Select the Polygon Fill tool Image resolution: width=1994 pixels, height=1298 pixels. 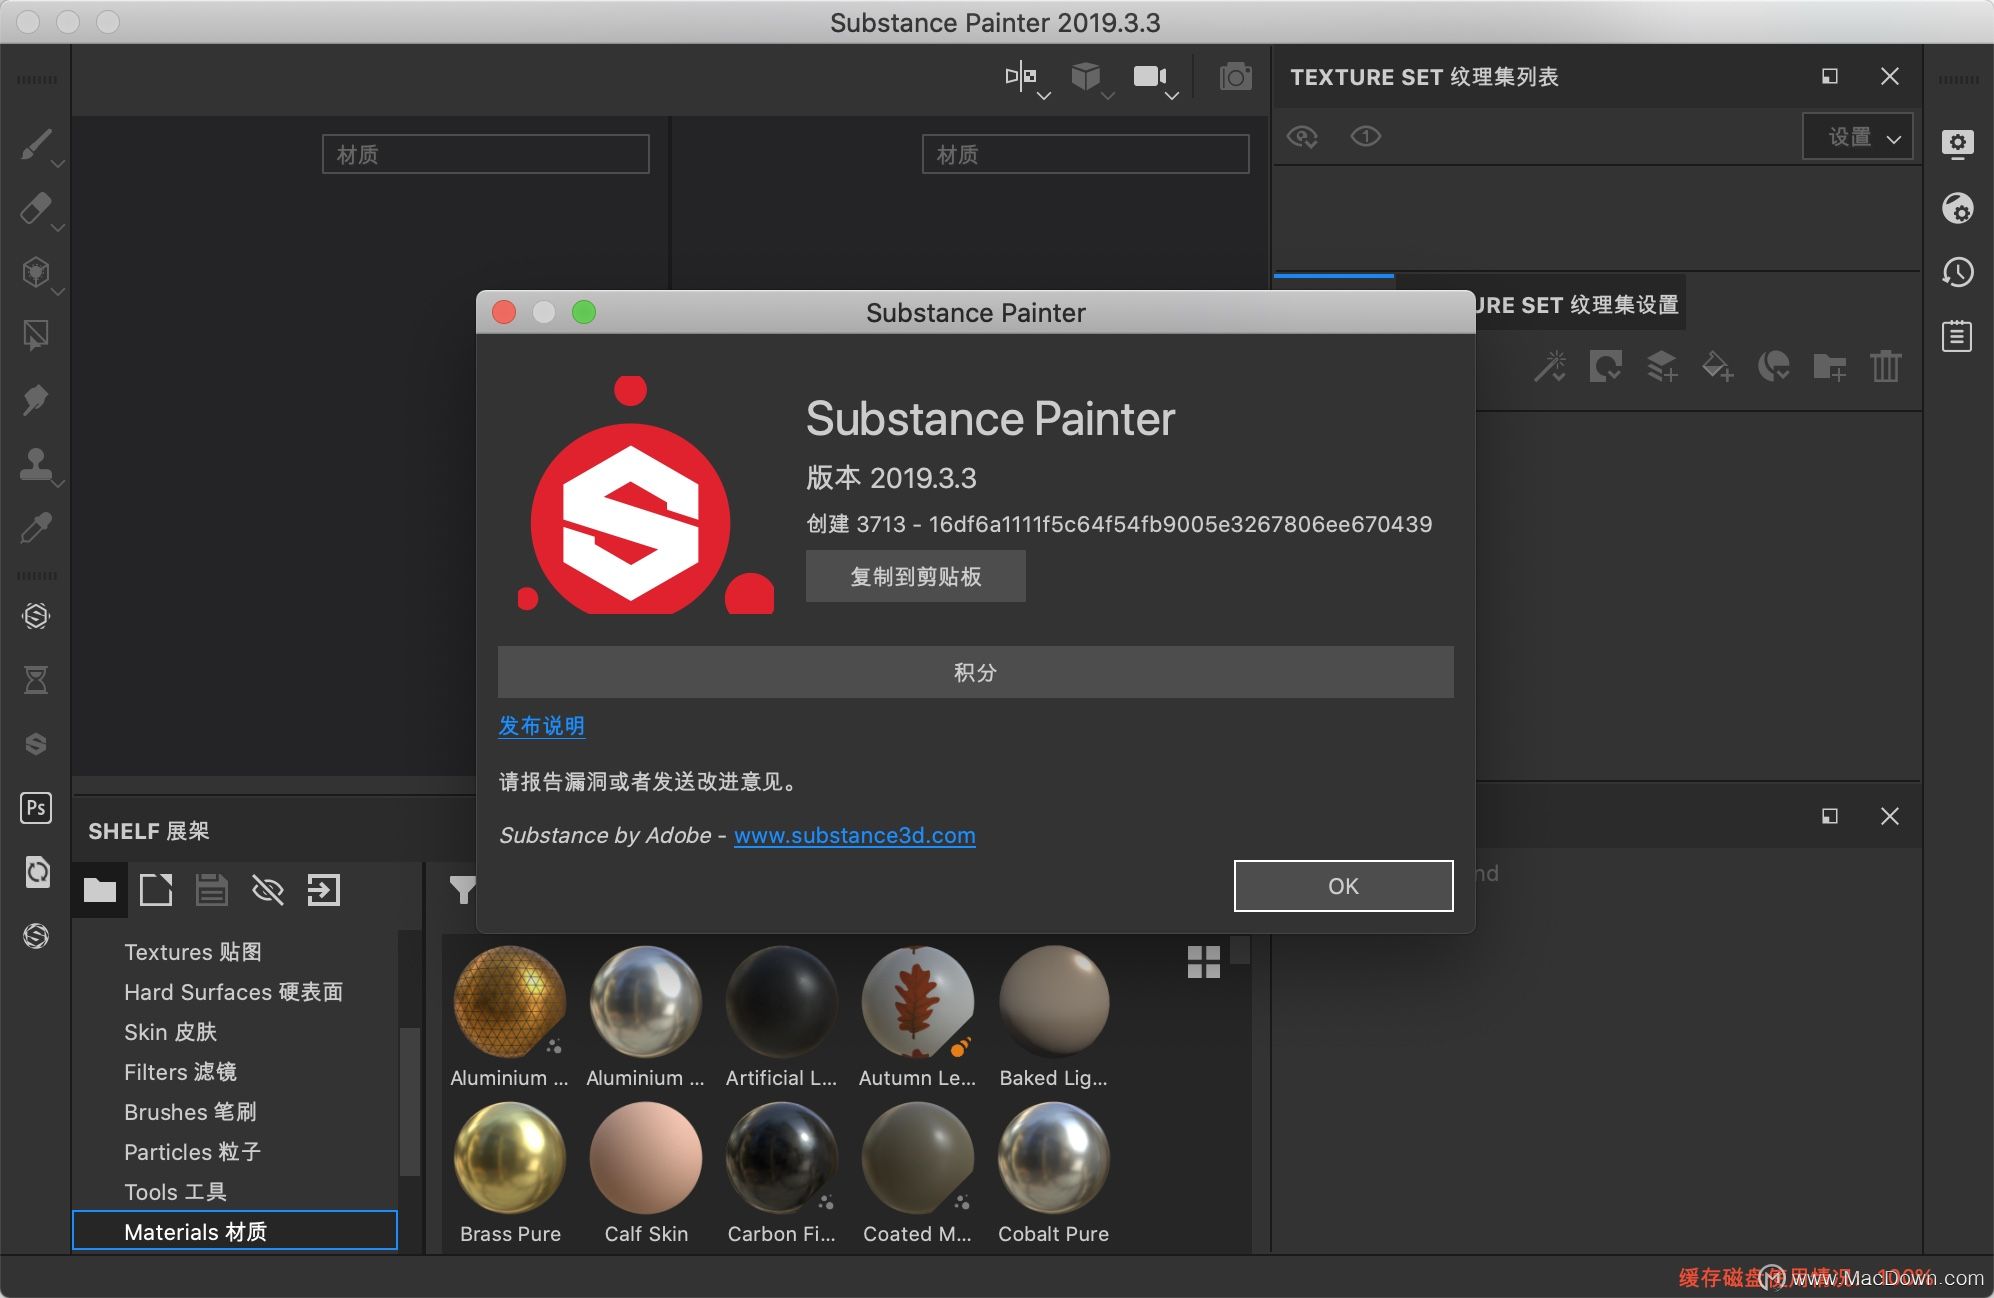pyautogui.click(x=36, y=335)
